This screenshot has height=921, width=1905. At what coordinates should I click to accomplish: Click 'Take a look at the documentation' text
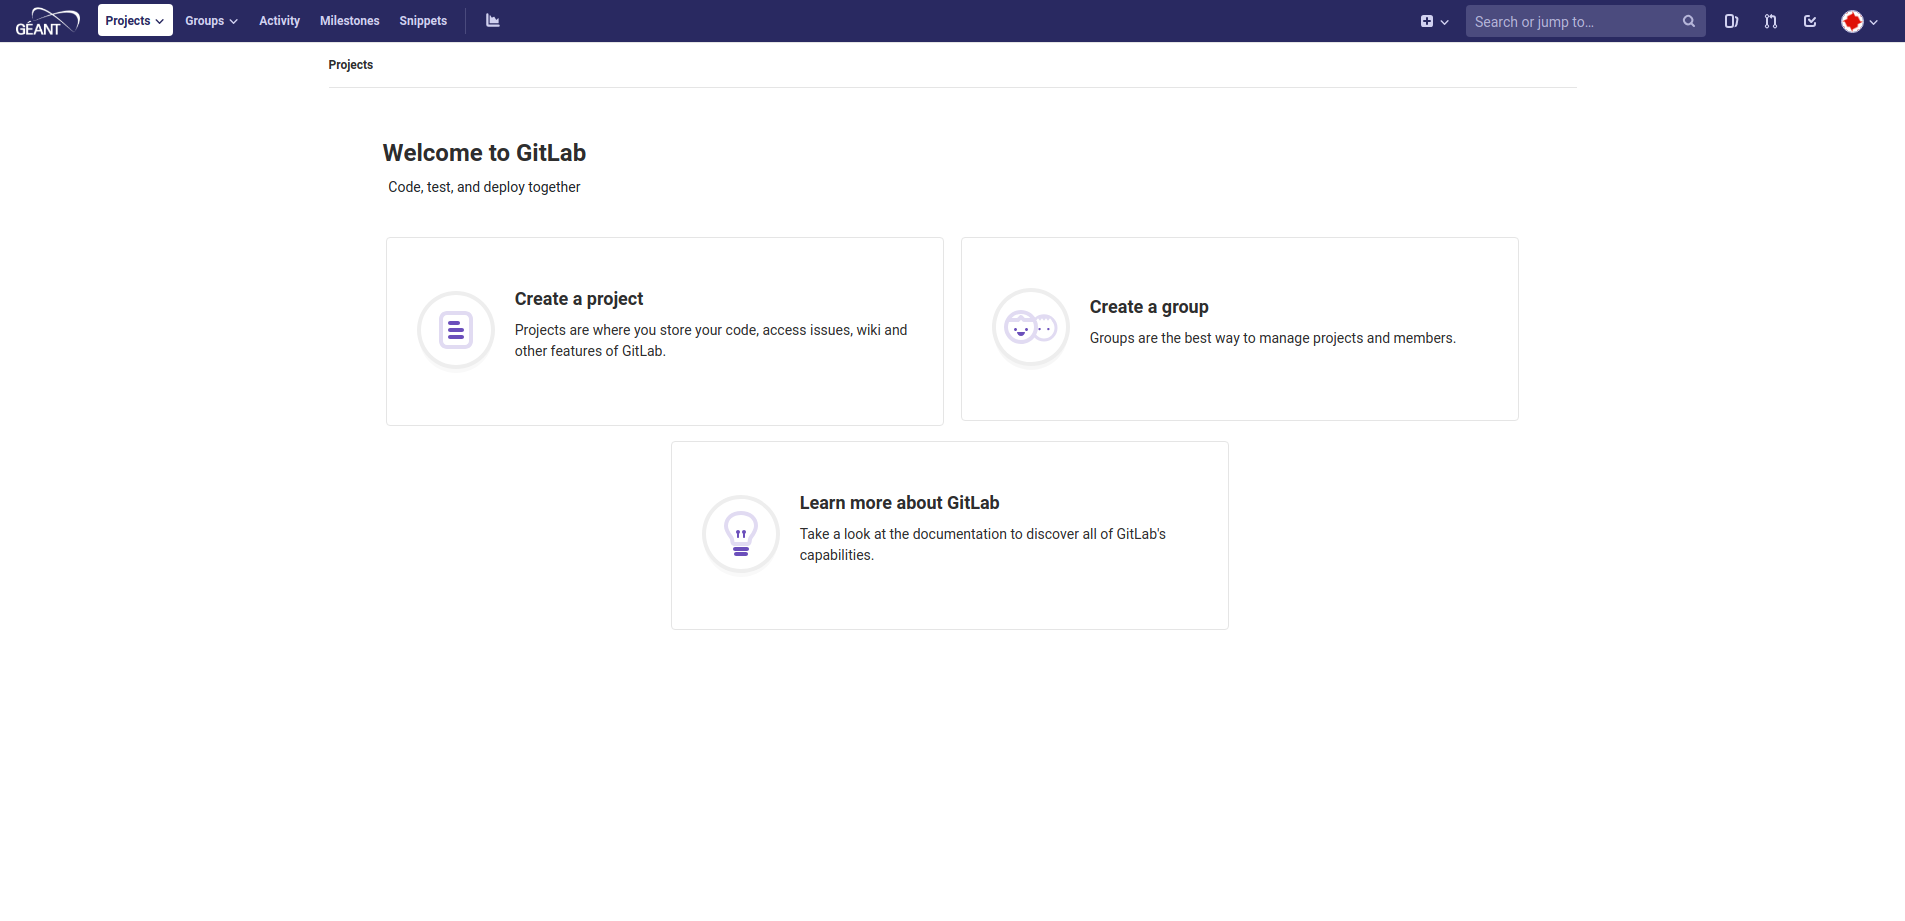[983, 544]
